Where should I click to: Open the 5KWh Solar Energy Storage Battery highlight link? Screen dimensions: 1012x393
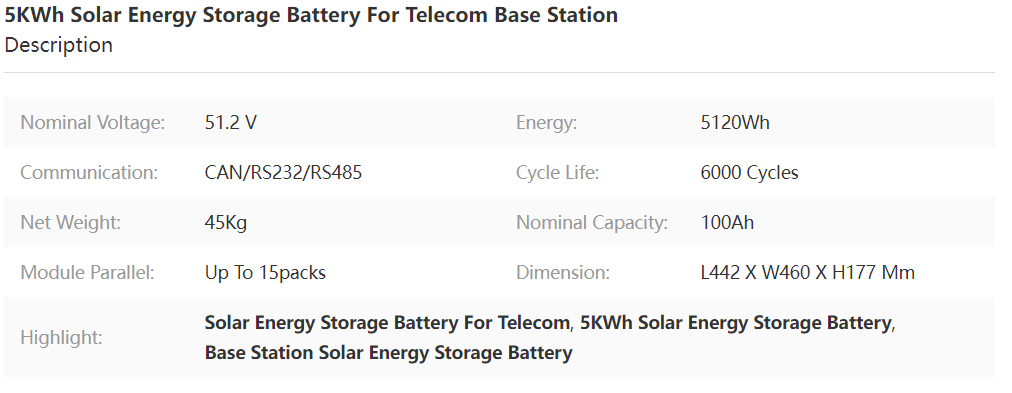pos(736,323)
